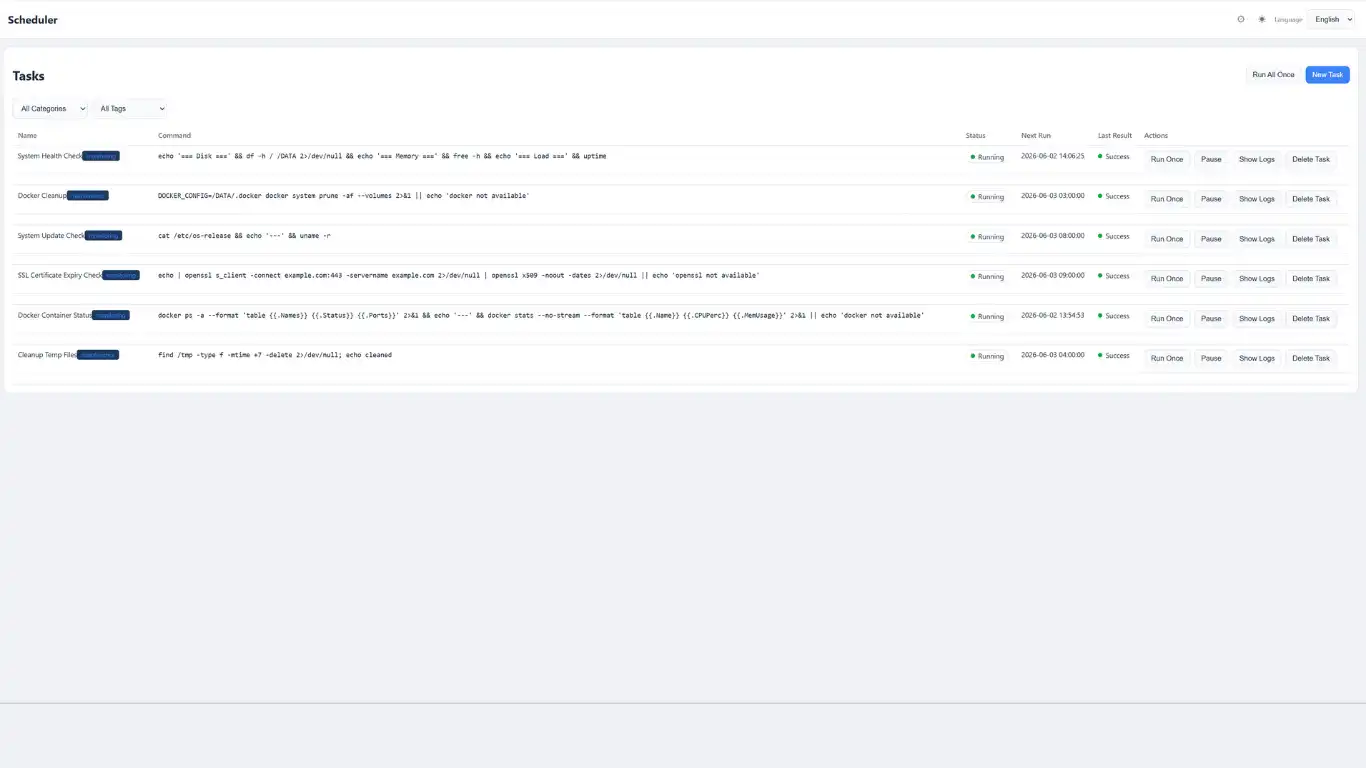The image size is (1366, 768).
Task: Run Once the System Update Check task
Action: point(1167,239)
